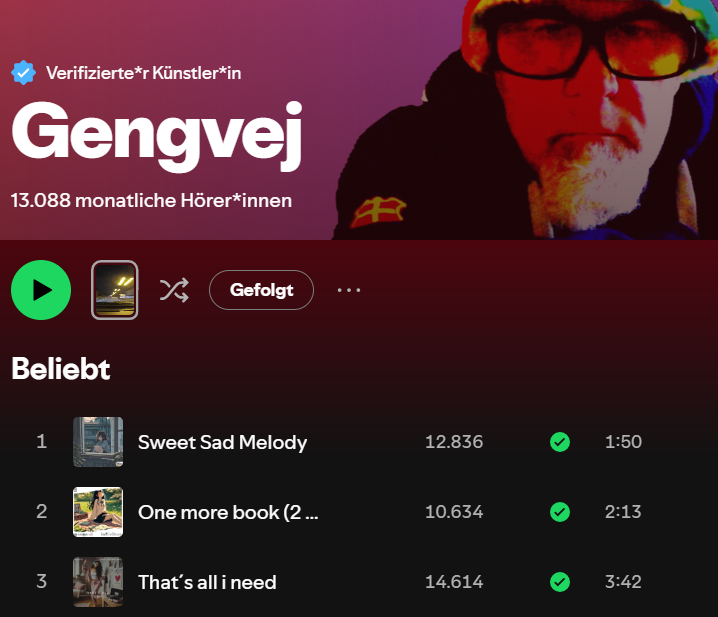Open the highlighted track preview thumbnail beside play
The width and height of the screenshot is (718, 617).
point(114,290)
